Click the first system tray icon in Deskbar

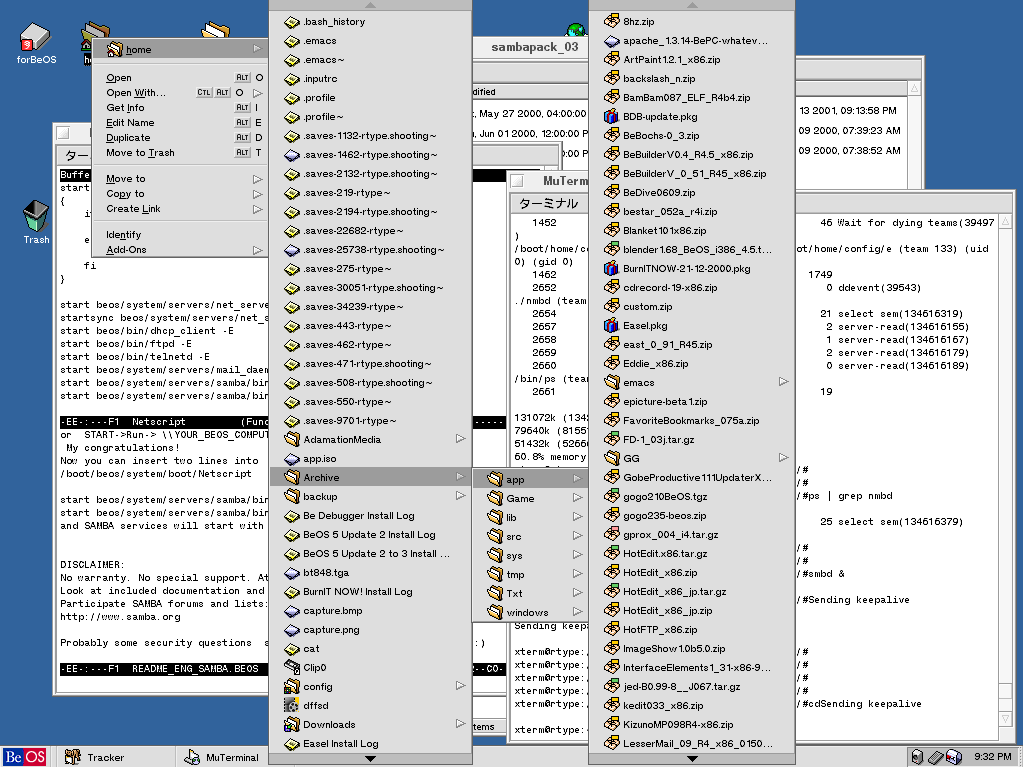click(918, 757)
